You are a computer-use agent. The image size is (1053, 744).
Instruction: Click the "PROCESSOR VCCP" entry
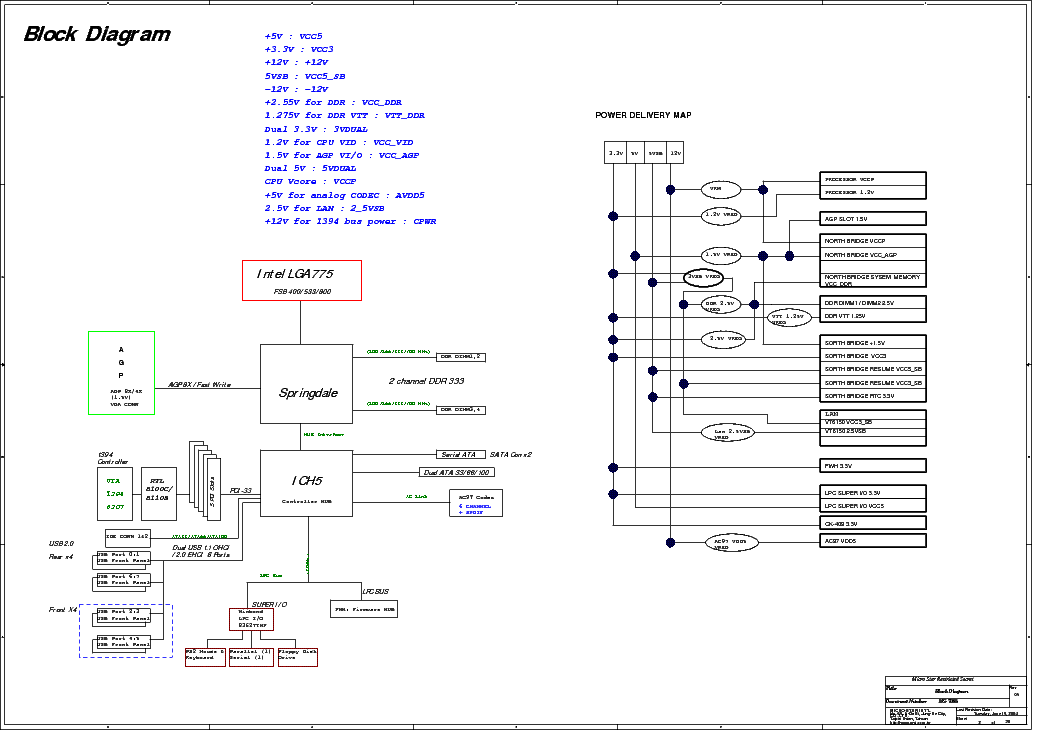click(873, 179)
